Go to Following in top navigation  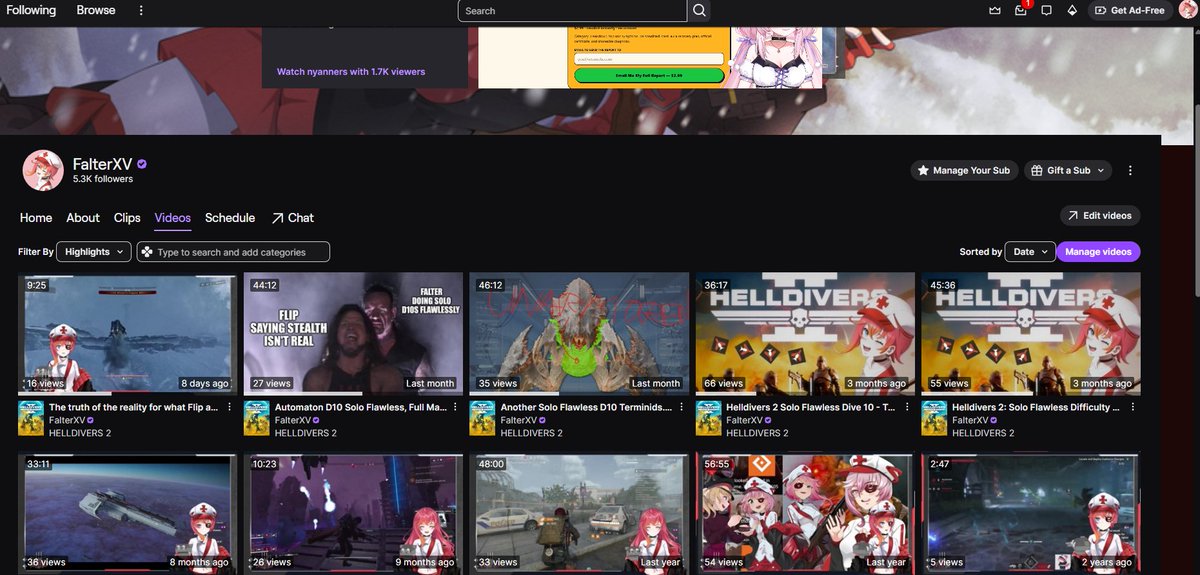click(31, 10)
